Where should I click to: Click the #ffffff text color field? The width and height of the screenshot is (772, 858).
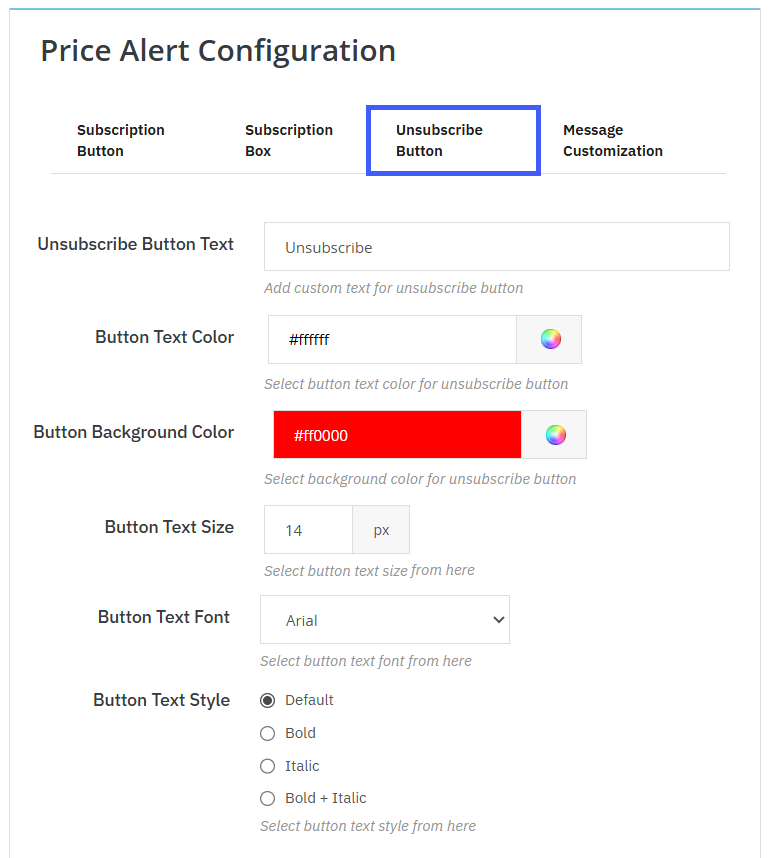392,340
